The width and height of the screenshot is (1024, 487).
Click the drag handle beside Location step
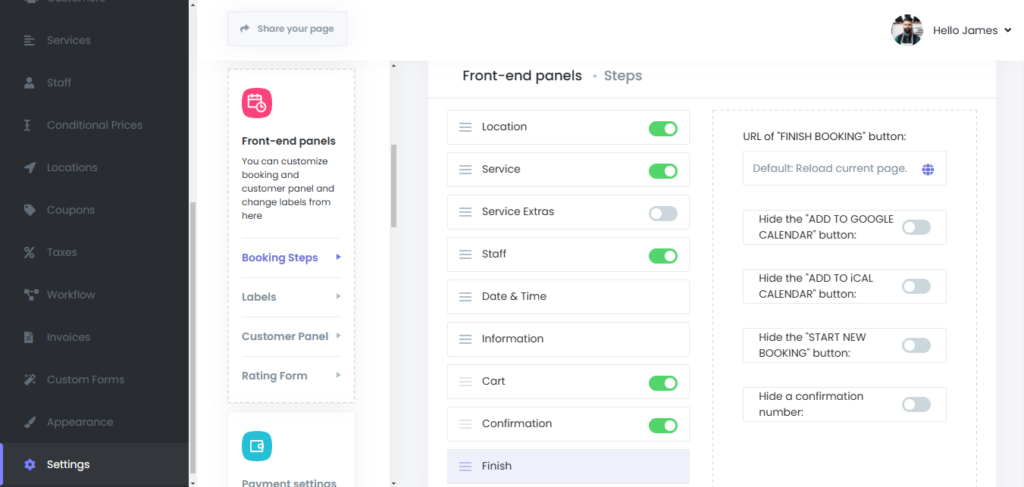point(465,127)
